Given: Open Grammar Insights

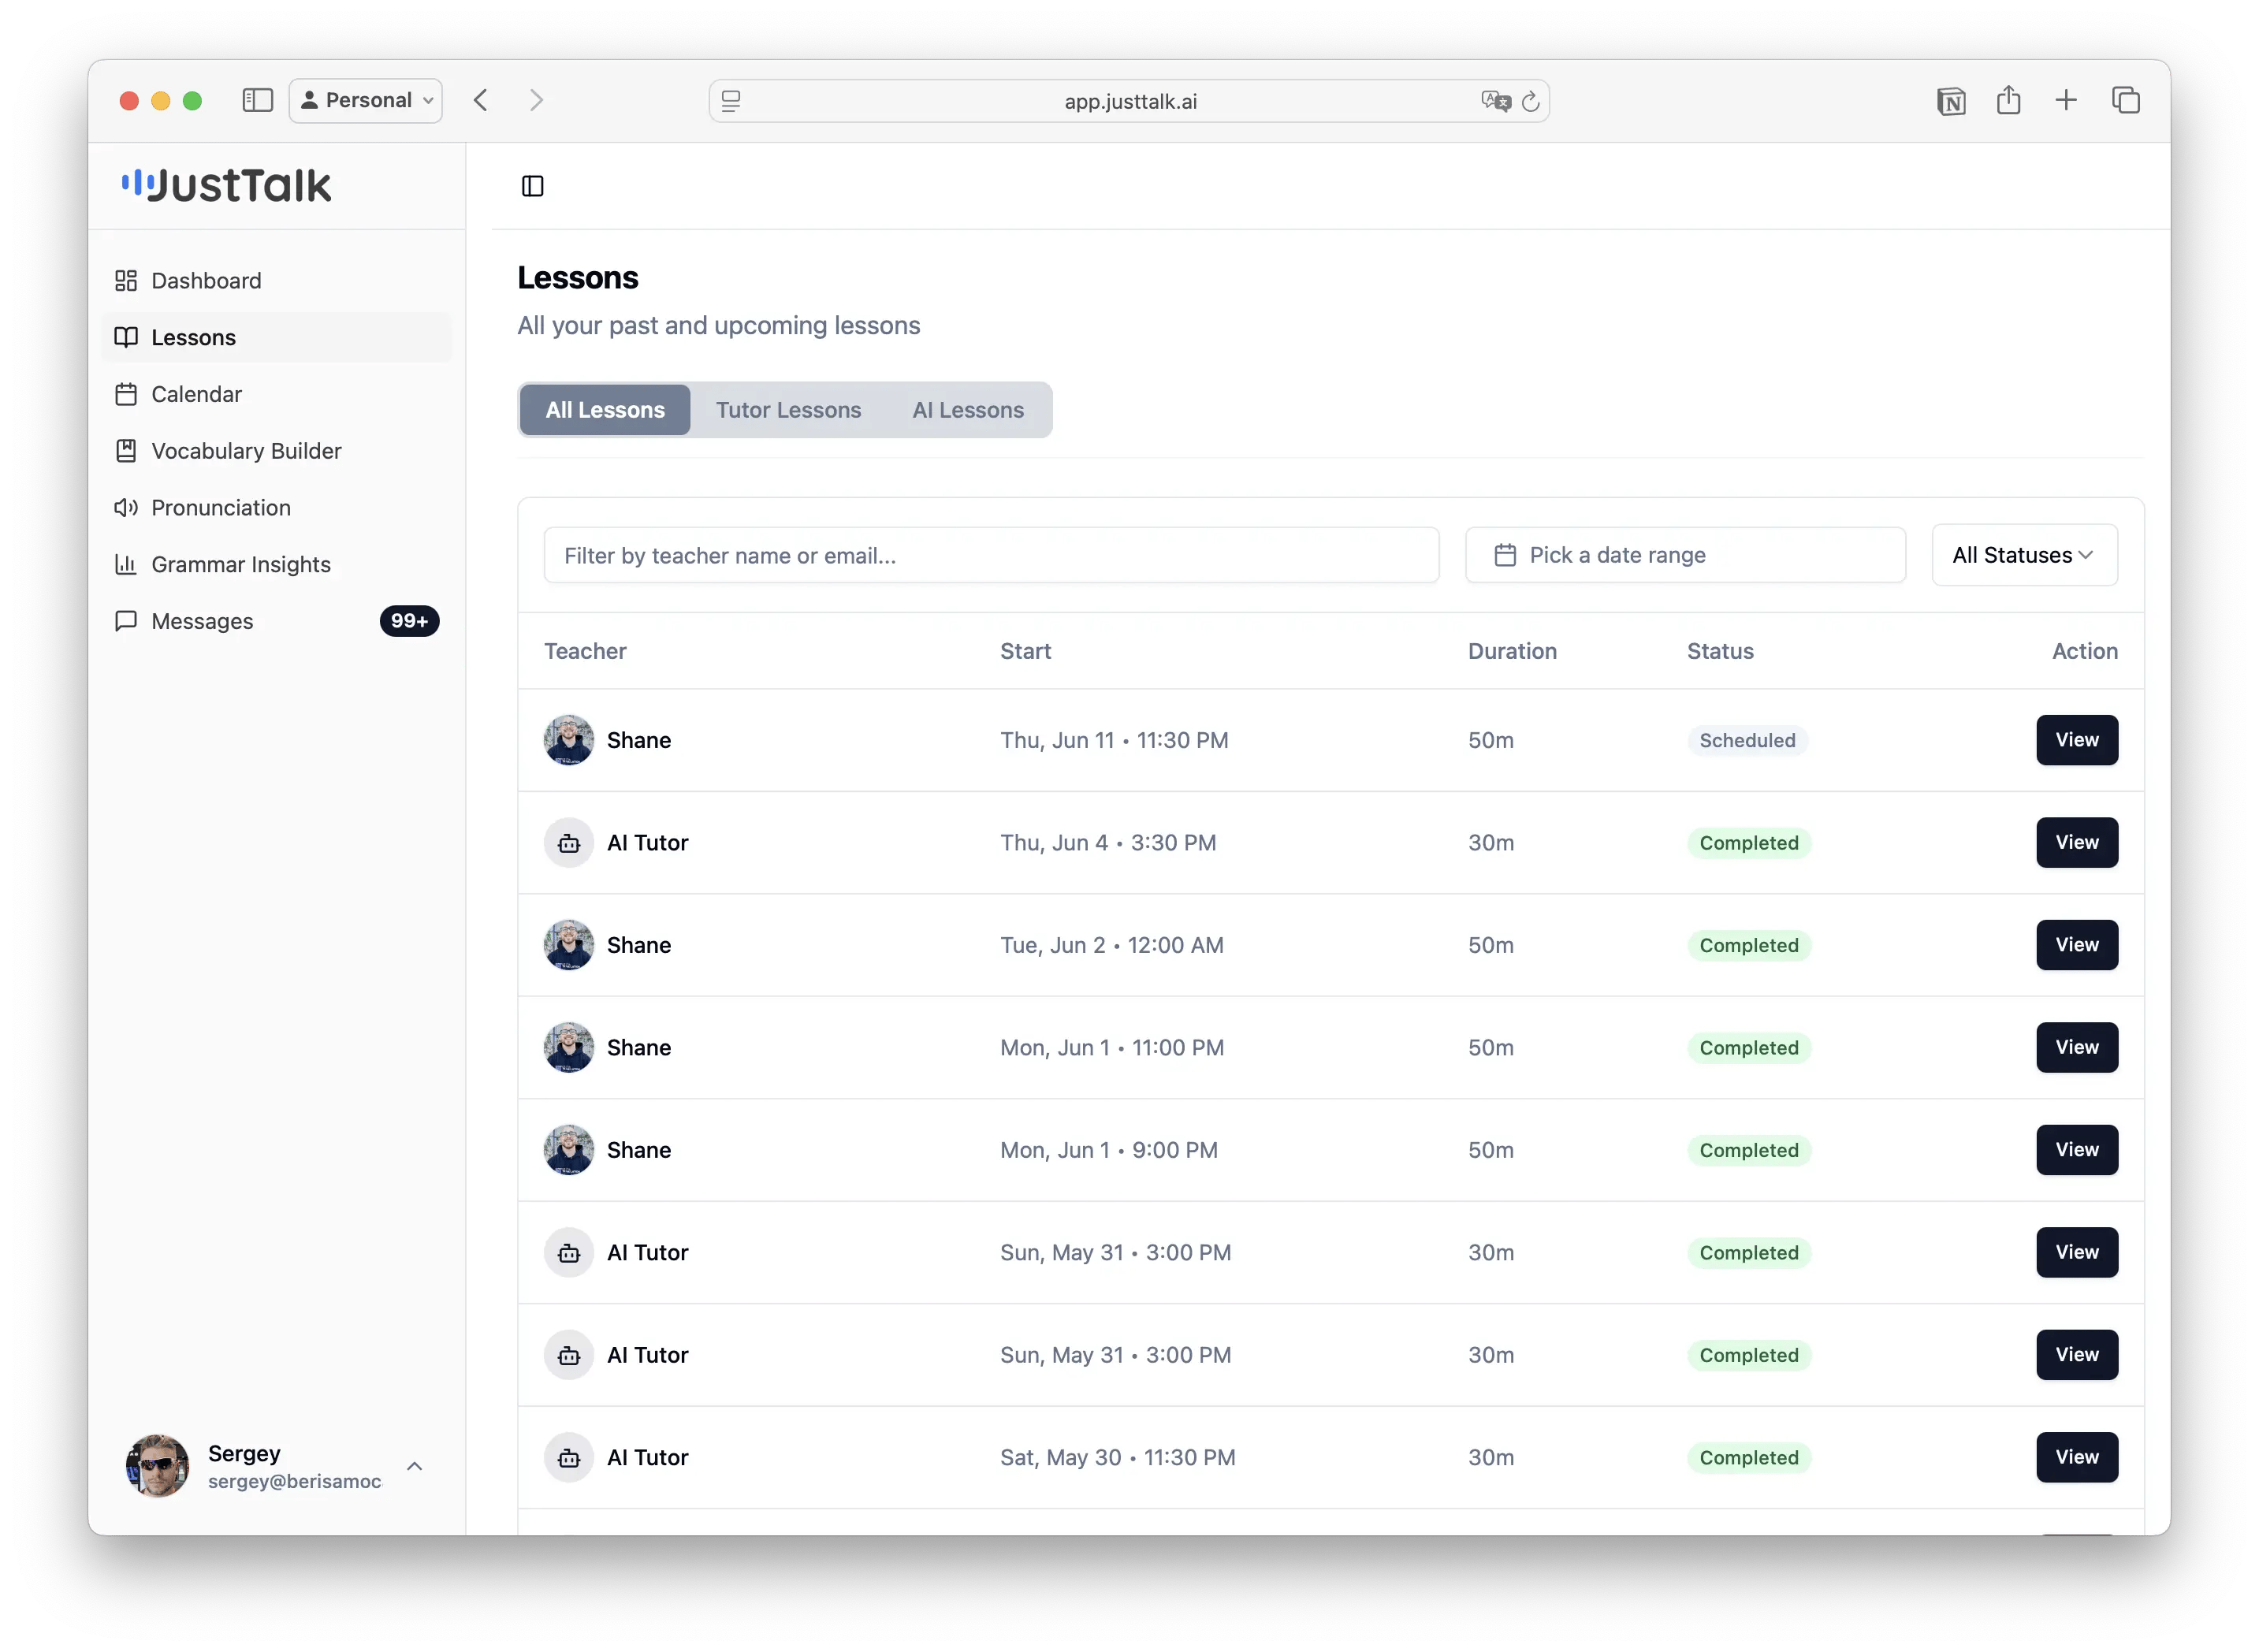Looking at the screenshot, I should [277, 565].
